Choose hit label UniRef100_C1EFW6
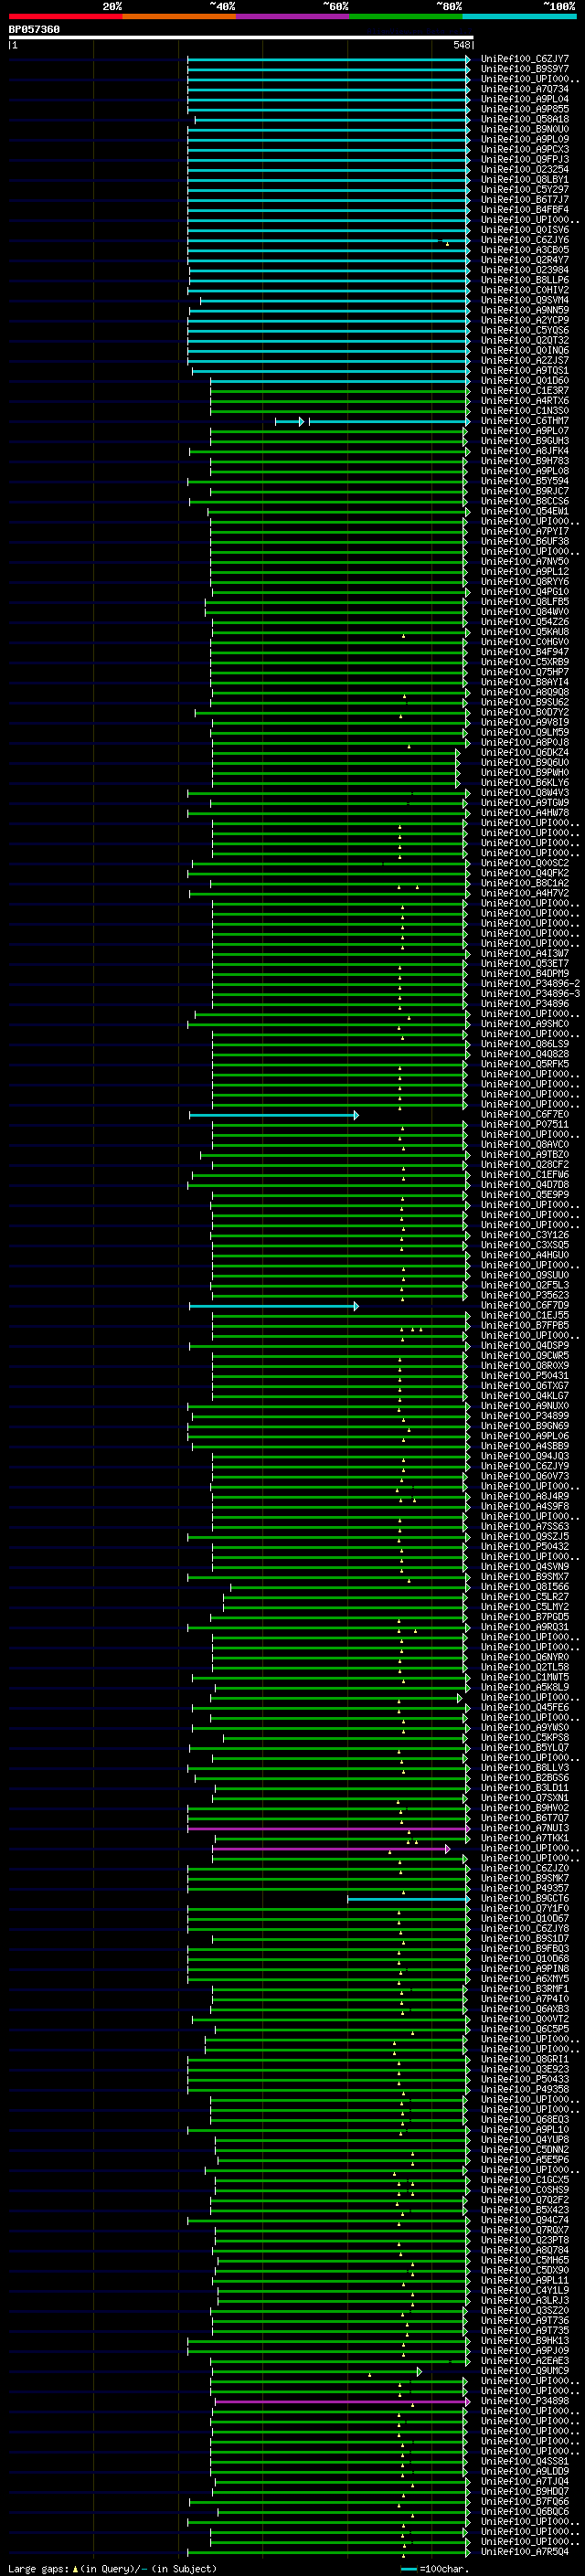 click(x=524, y=1175)
